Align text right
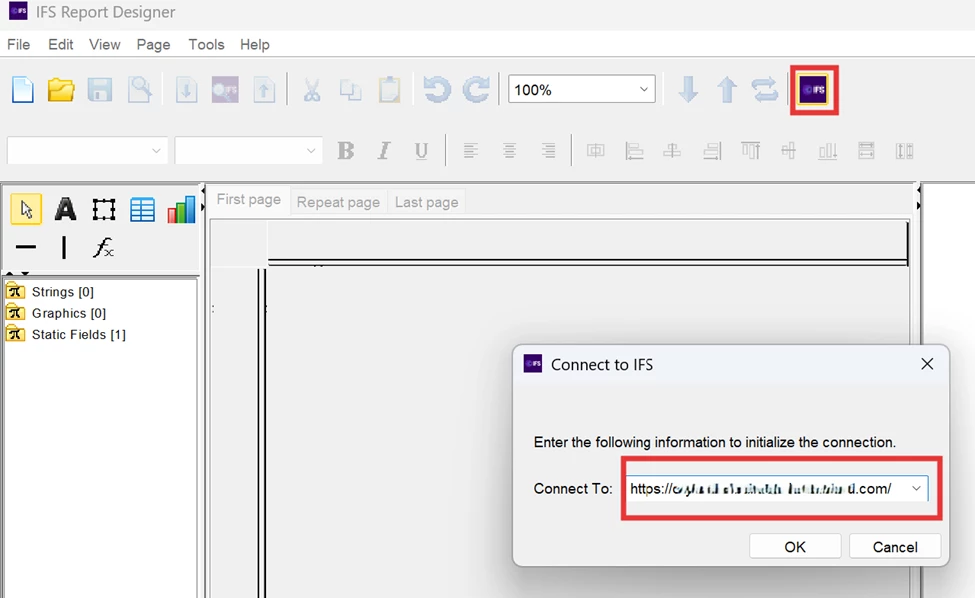Viewport: 975px width, 598px height. (548, 150)
